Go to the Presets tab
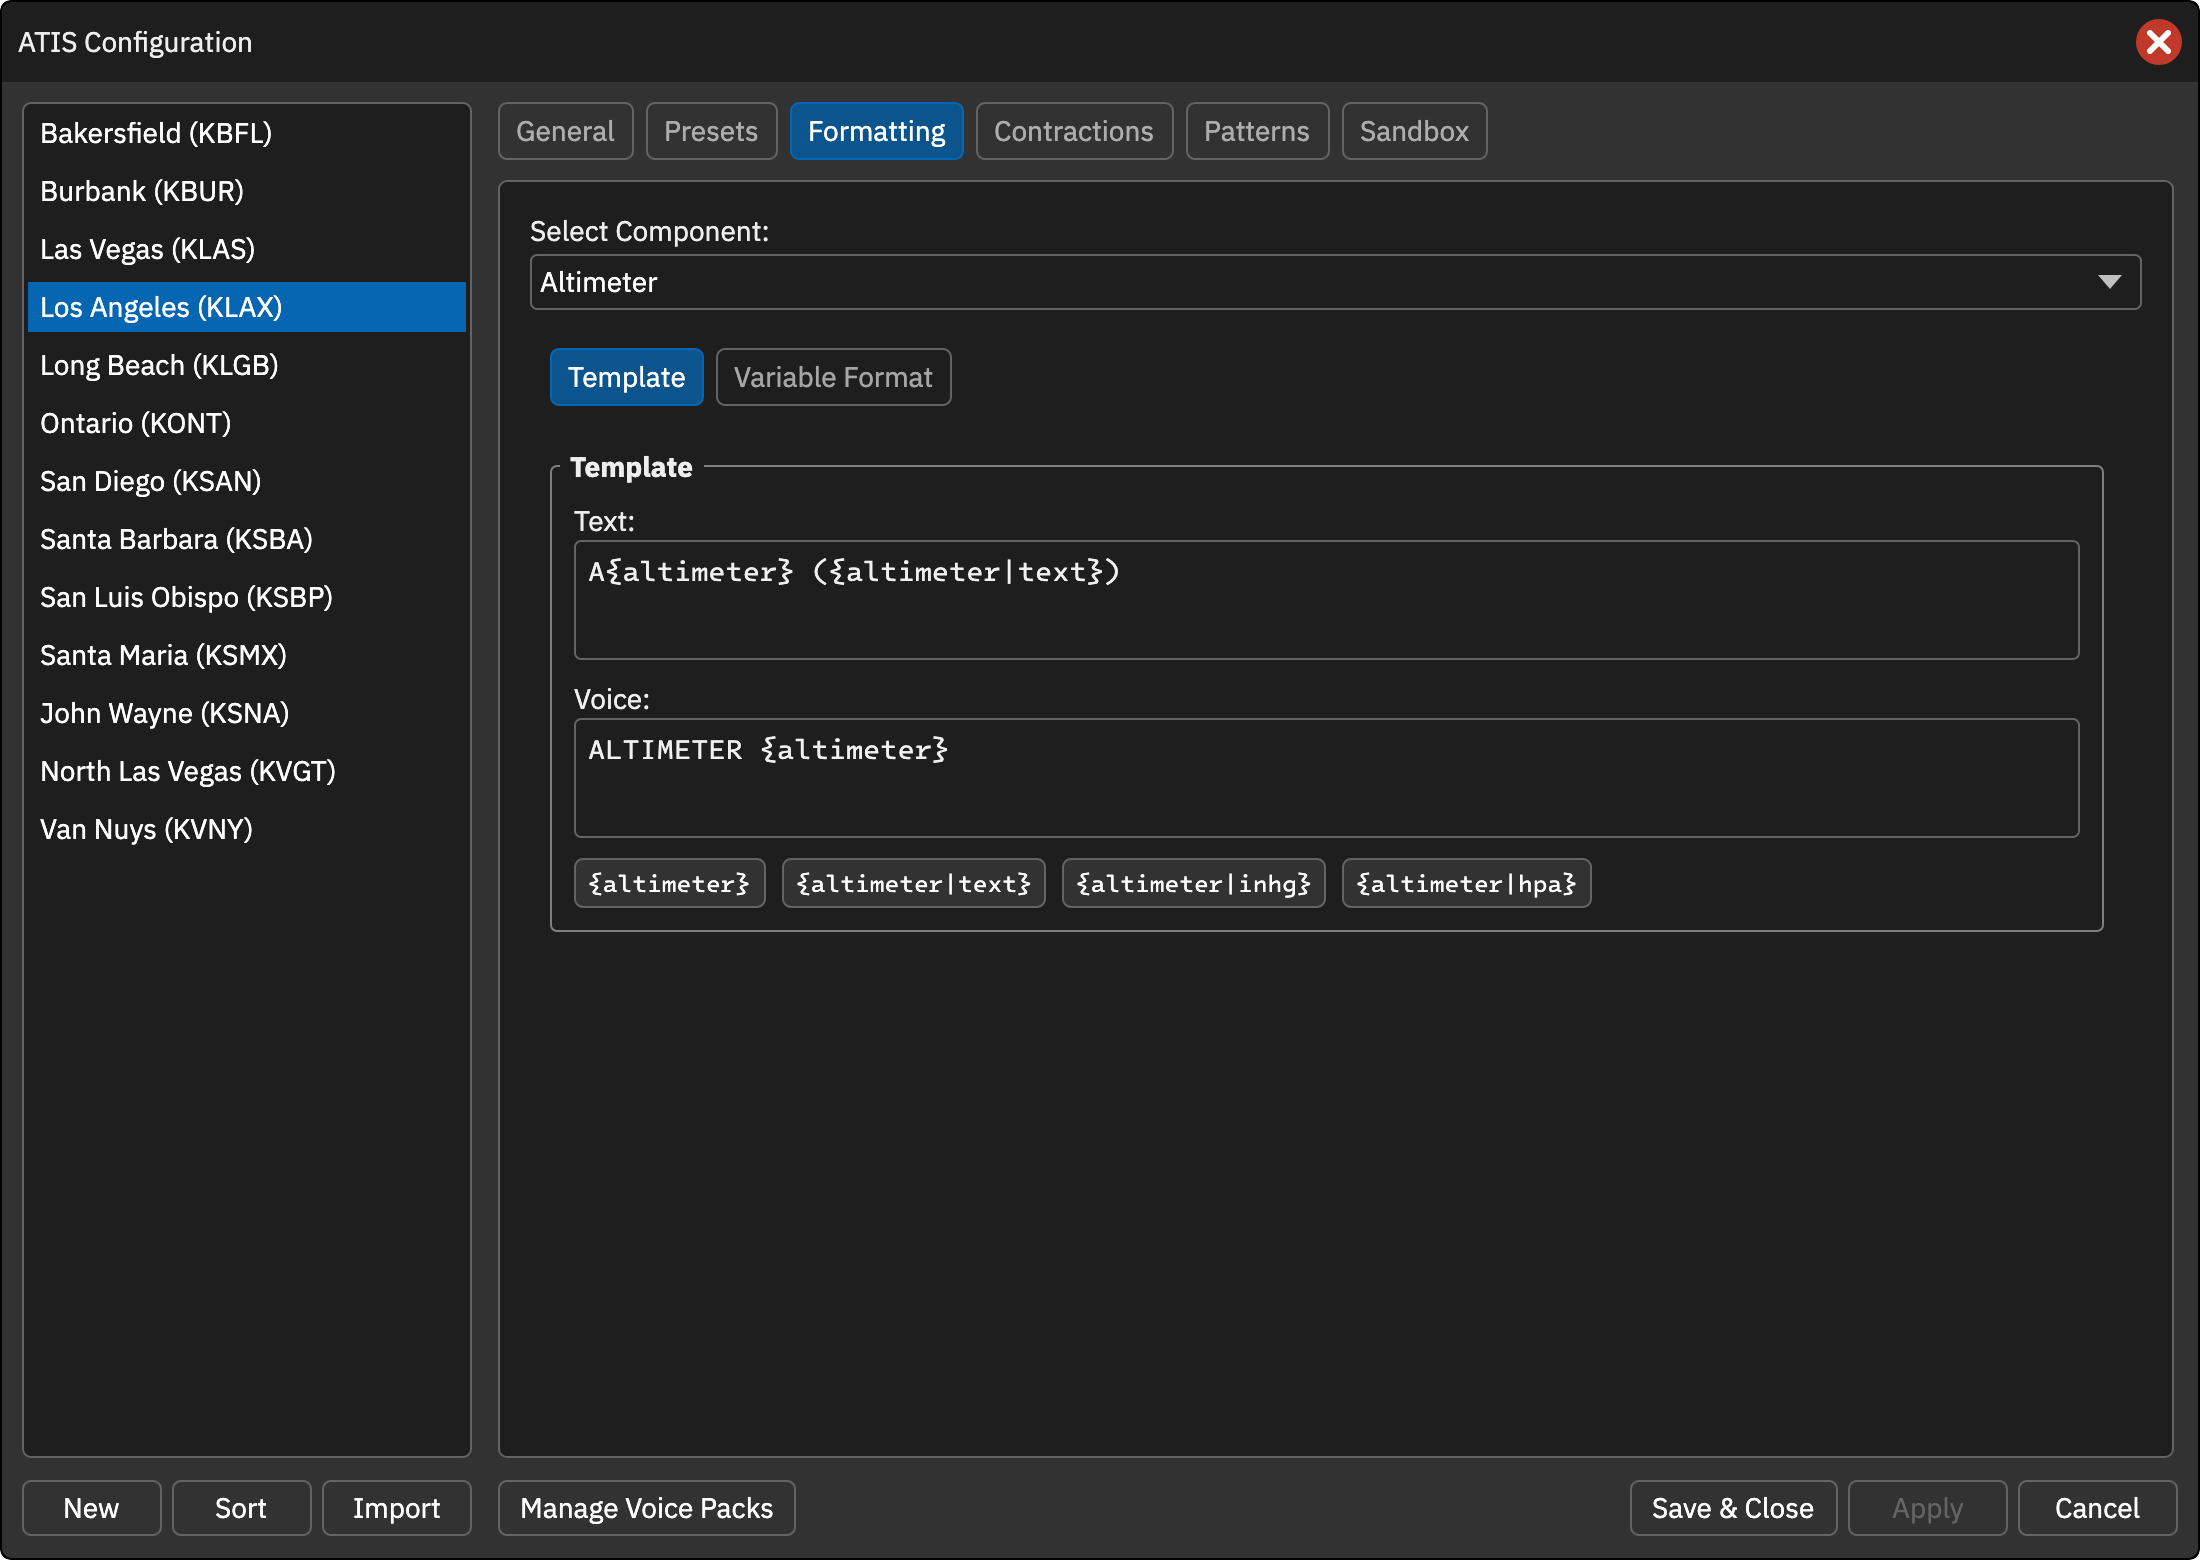 pyautogui.click(x=711, y=131)
